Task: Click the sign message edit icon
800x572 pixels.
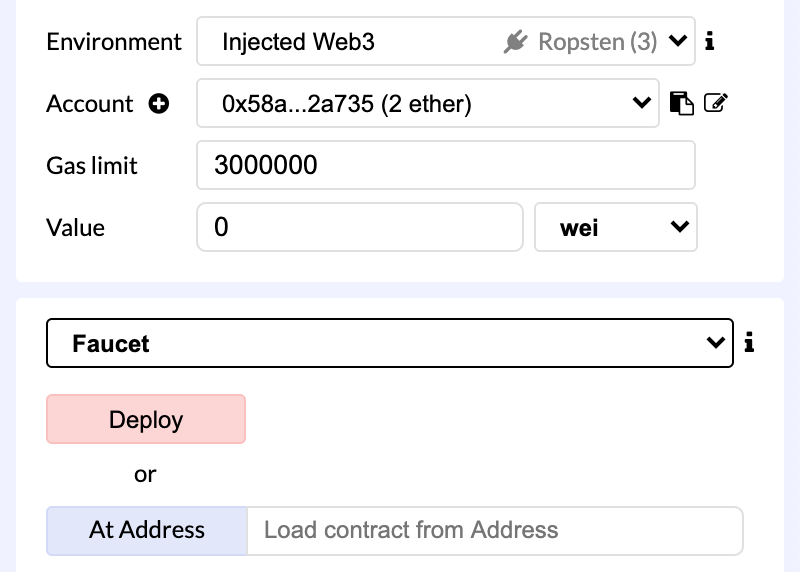Action: point(715,103)
